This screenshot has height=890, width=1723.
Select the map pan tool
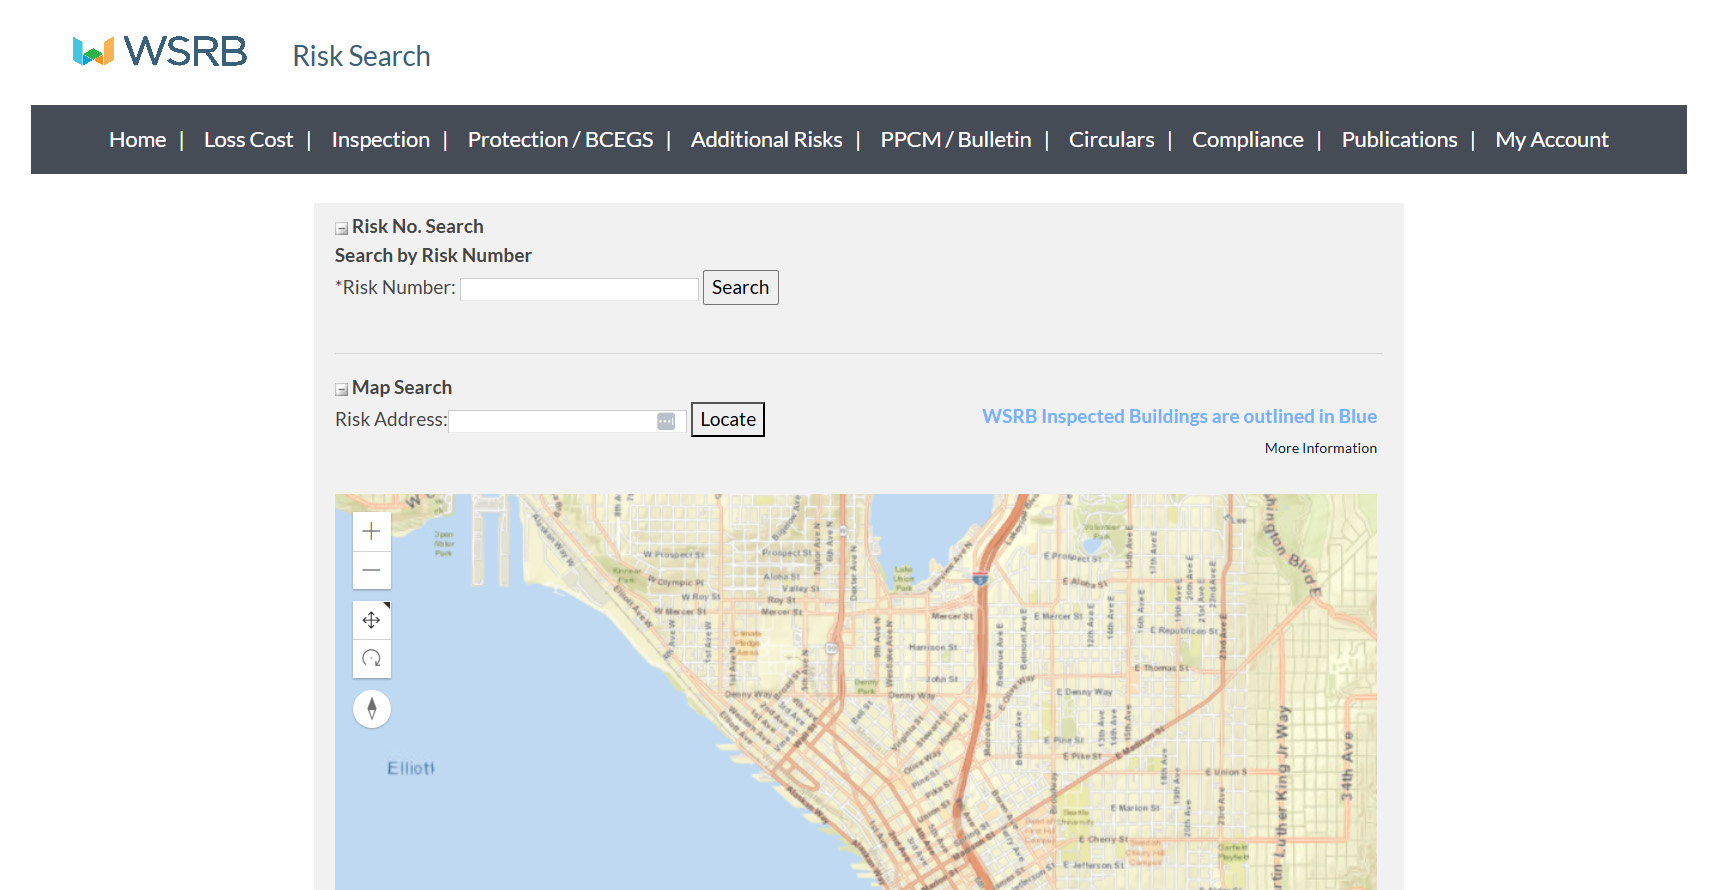pos(371,620)
